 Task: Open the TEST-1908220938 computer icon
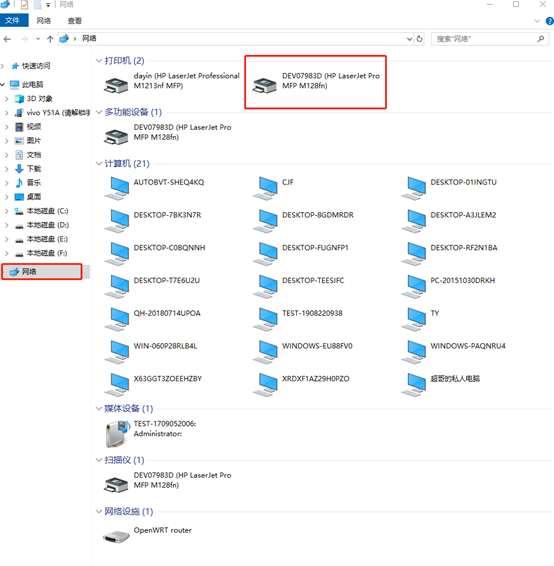265,319
